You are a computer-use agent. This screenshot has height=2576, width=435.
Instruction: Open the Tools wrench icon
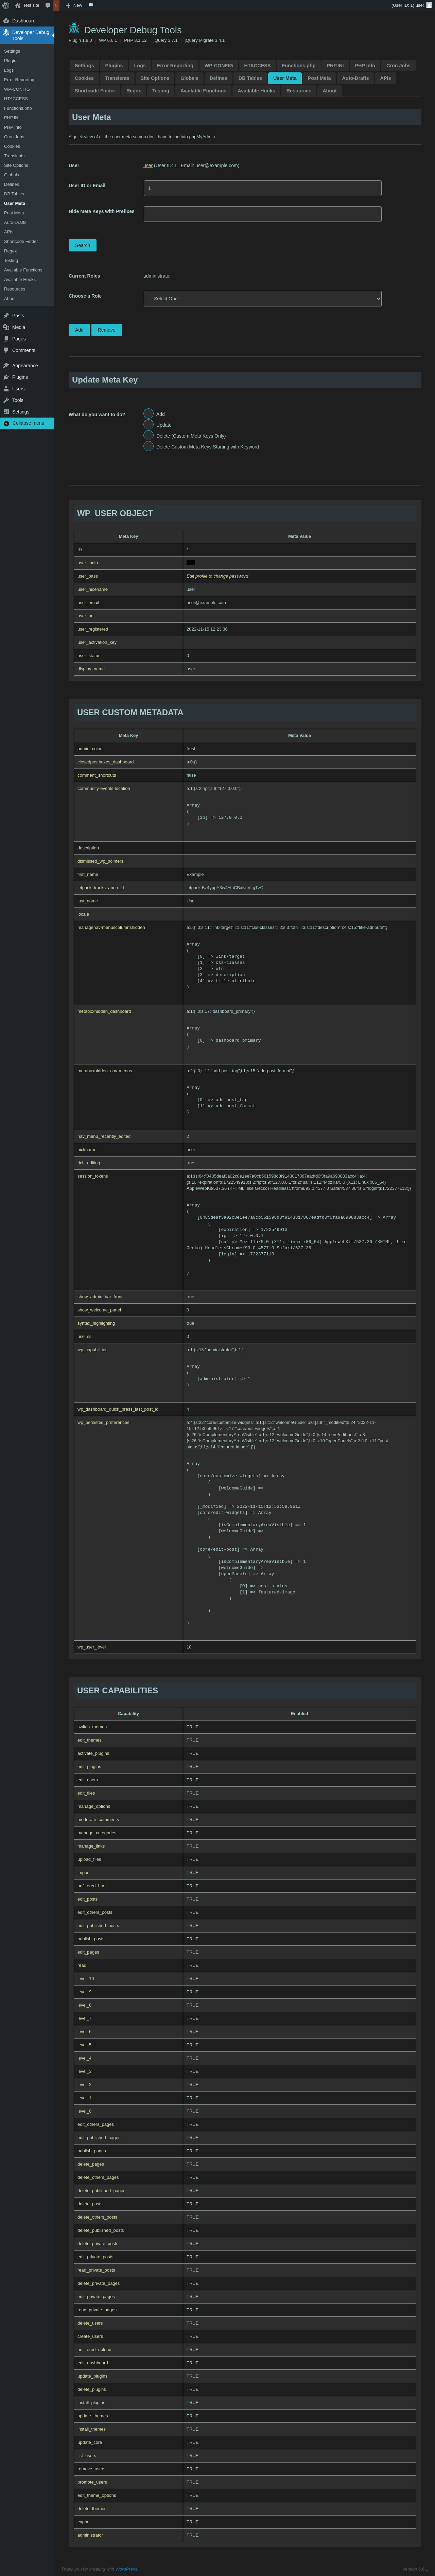[6, 400]
